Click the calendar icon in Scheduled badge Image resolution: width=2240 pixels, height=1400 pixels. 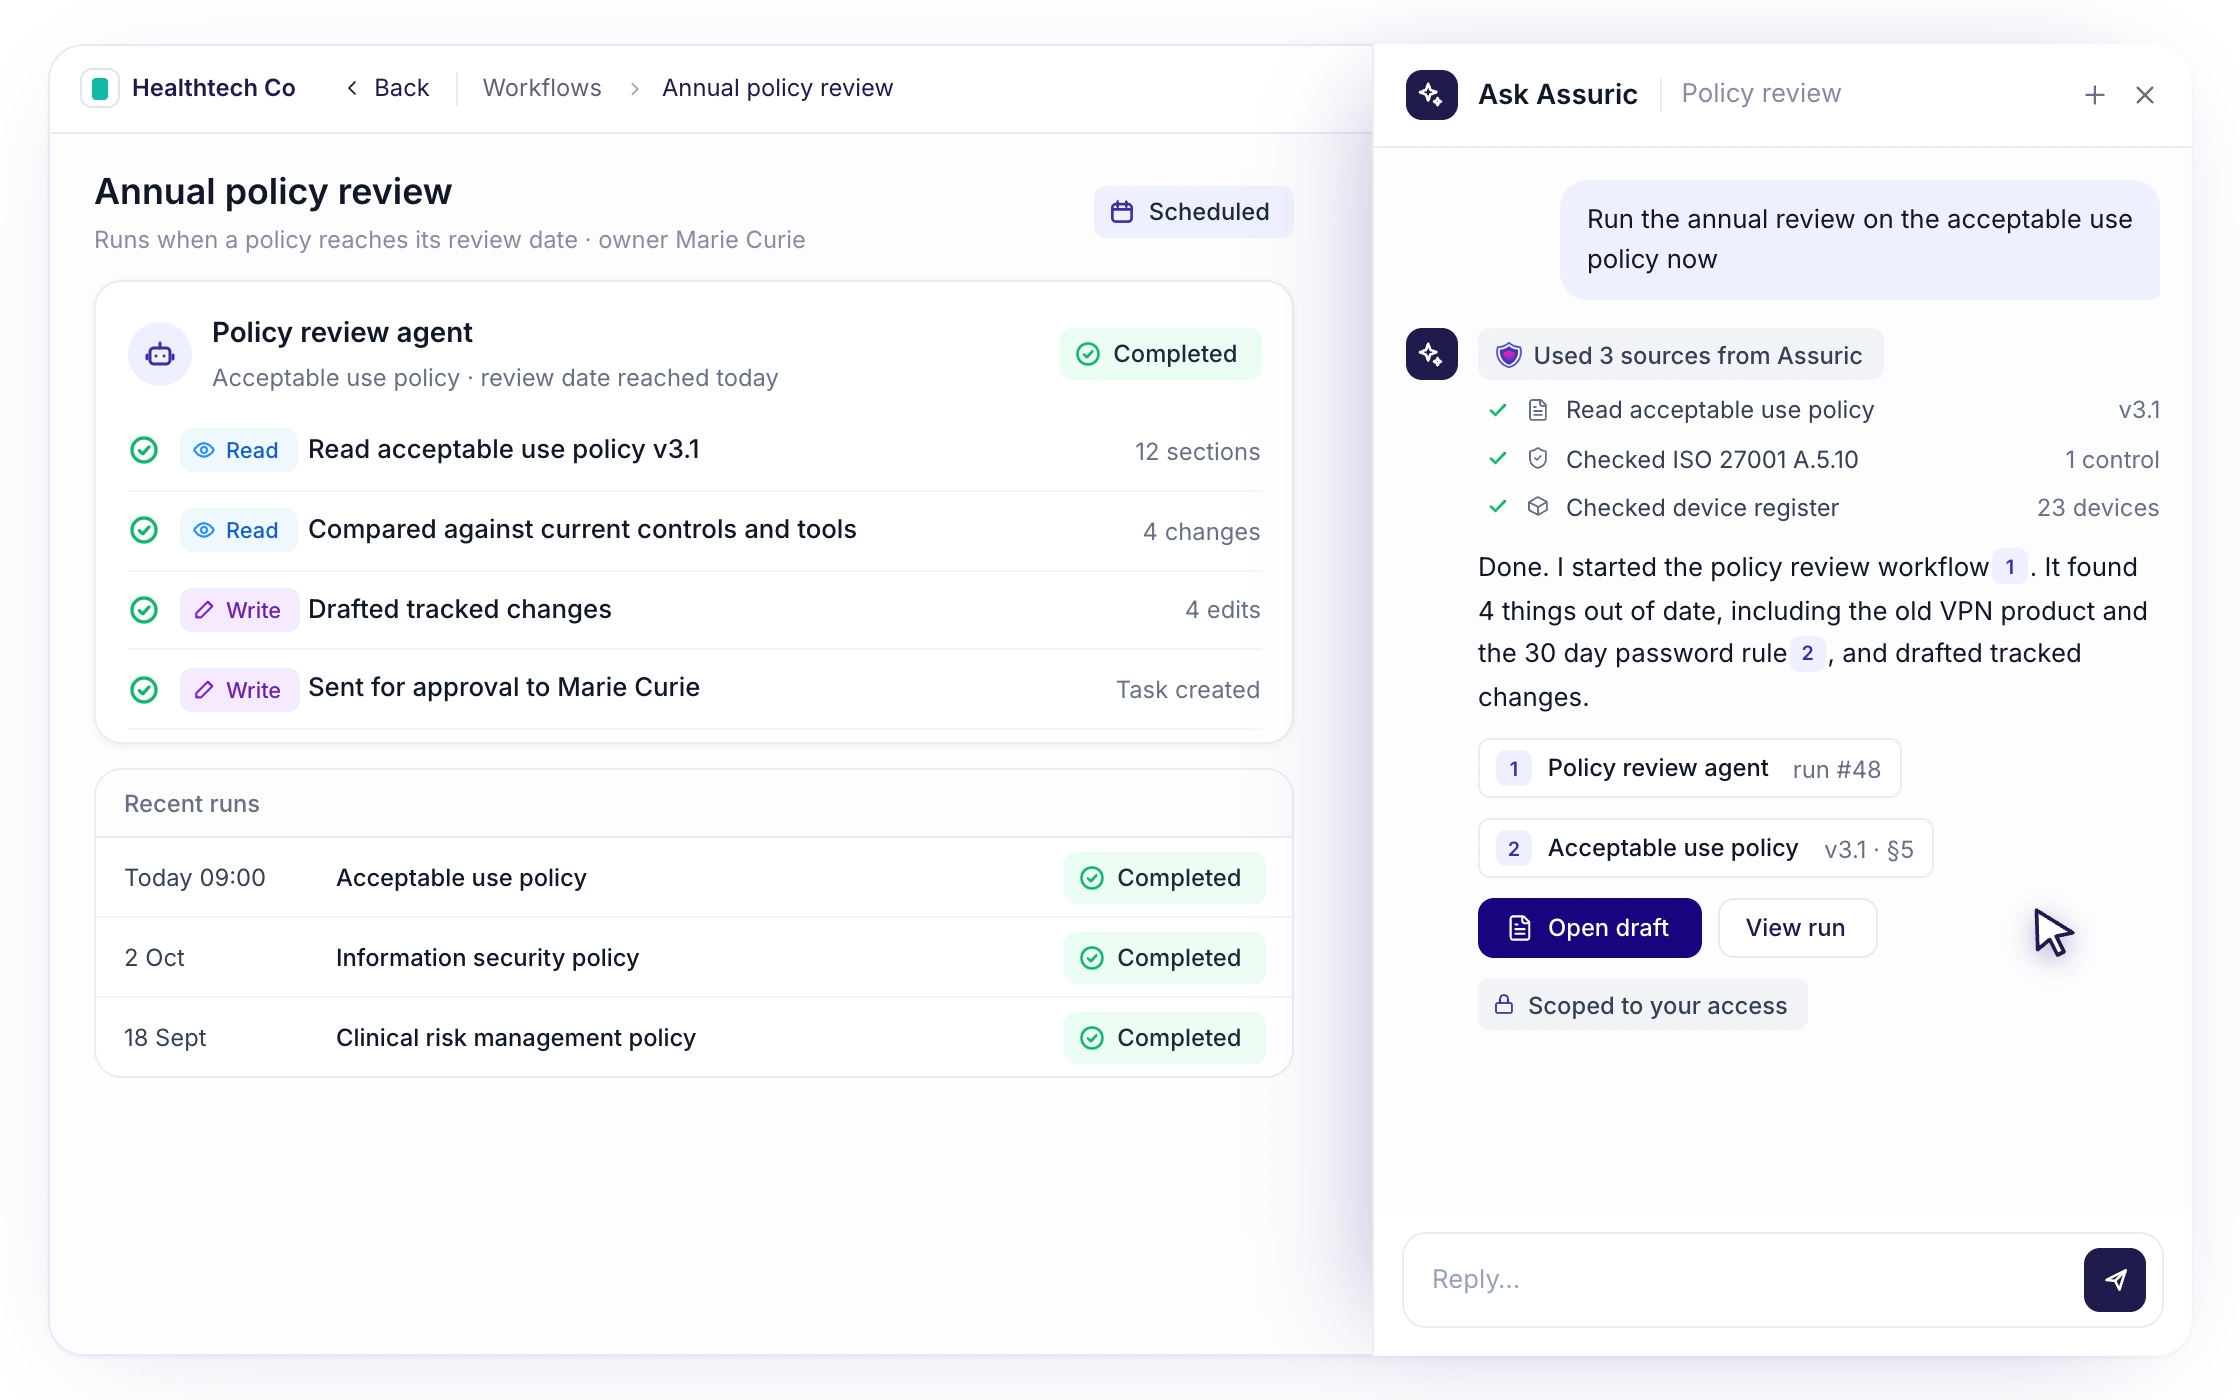coord(1122,212)
